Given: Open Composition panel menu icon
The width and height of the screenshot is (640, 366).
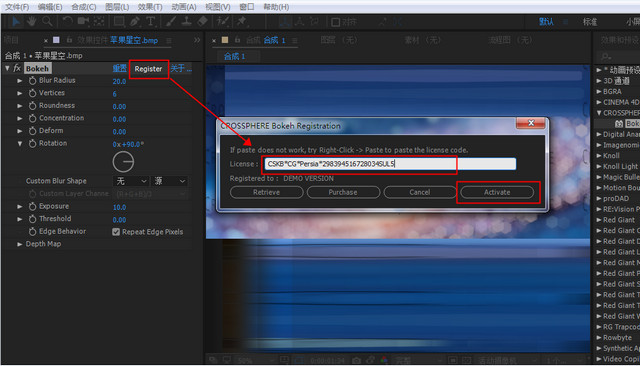Looking at the screenshot, I should click(295, 40).
